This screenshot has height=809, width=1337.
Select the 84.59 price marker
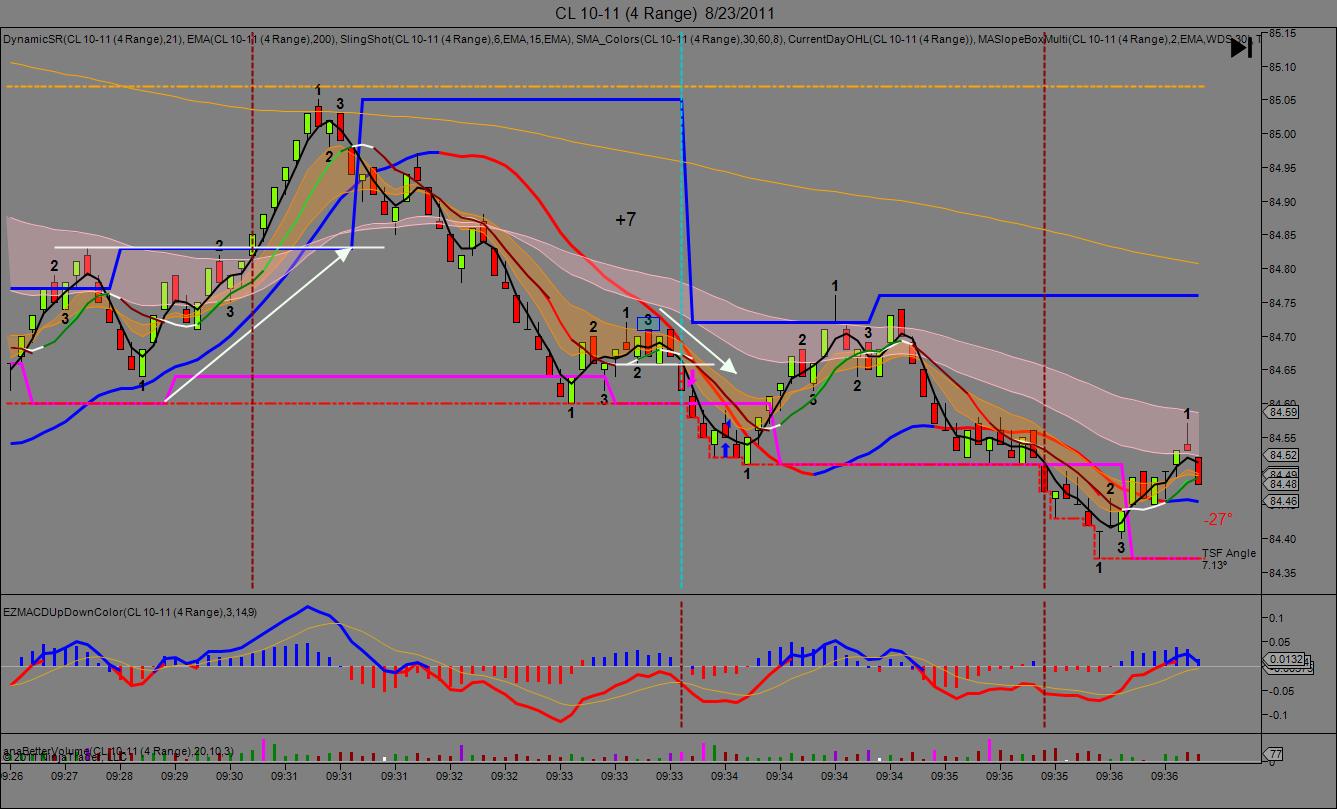pyautogui.click(x=1282, y=411)
